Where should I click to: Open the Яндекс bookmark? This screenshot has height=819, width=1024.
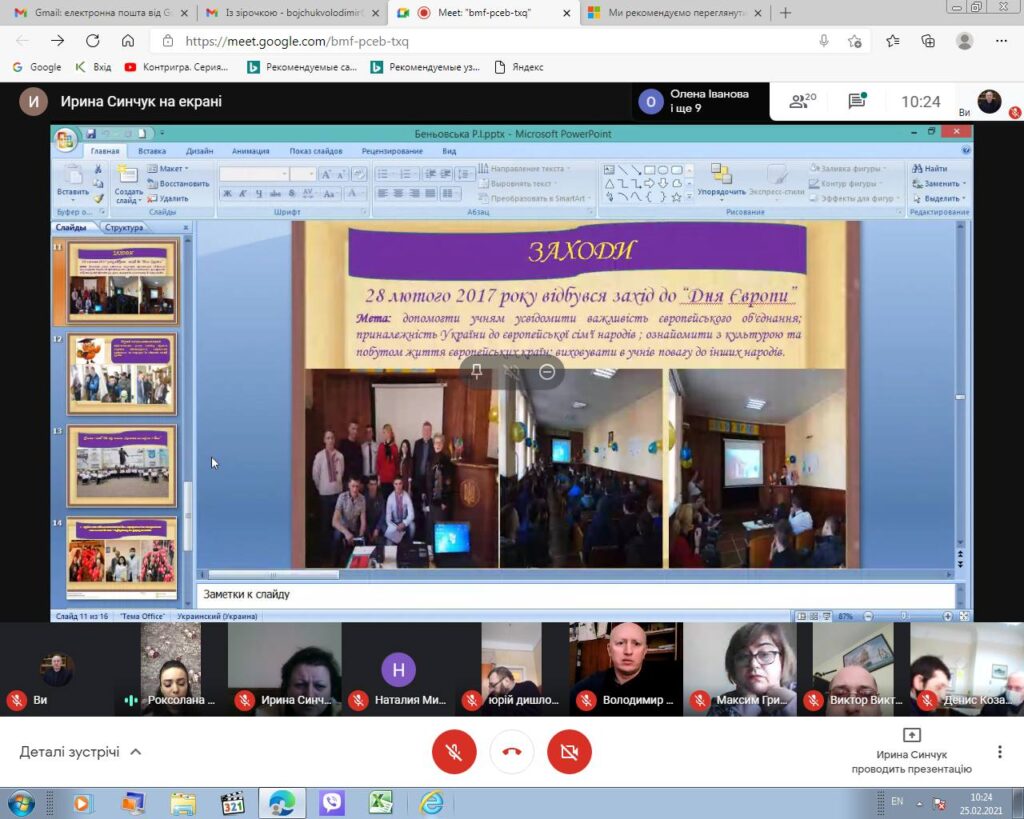519,67
